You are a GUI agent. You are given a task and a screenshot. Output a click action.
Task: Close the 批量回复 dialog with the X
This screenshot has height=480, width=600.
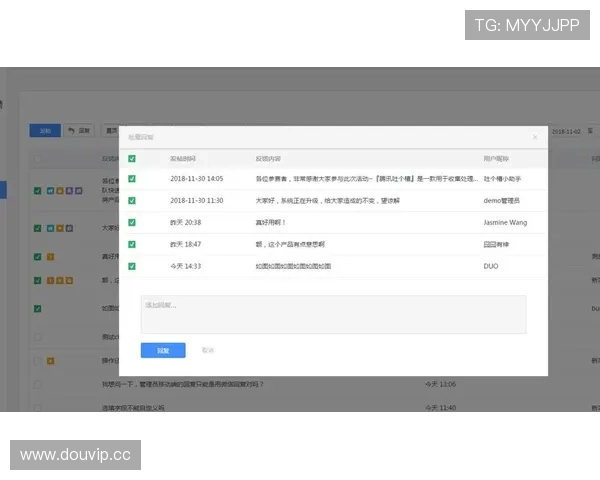(535, 137)
